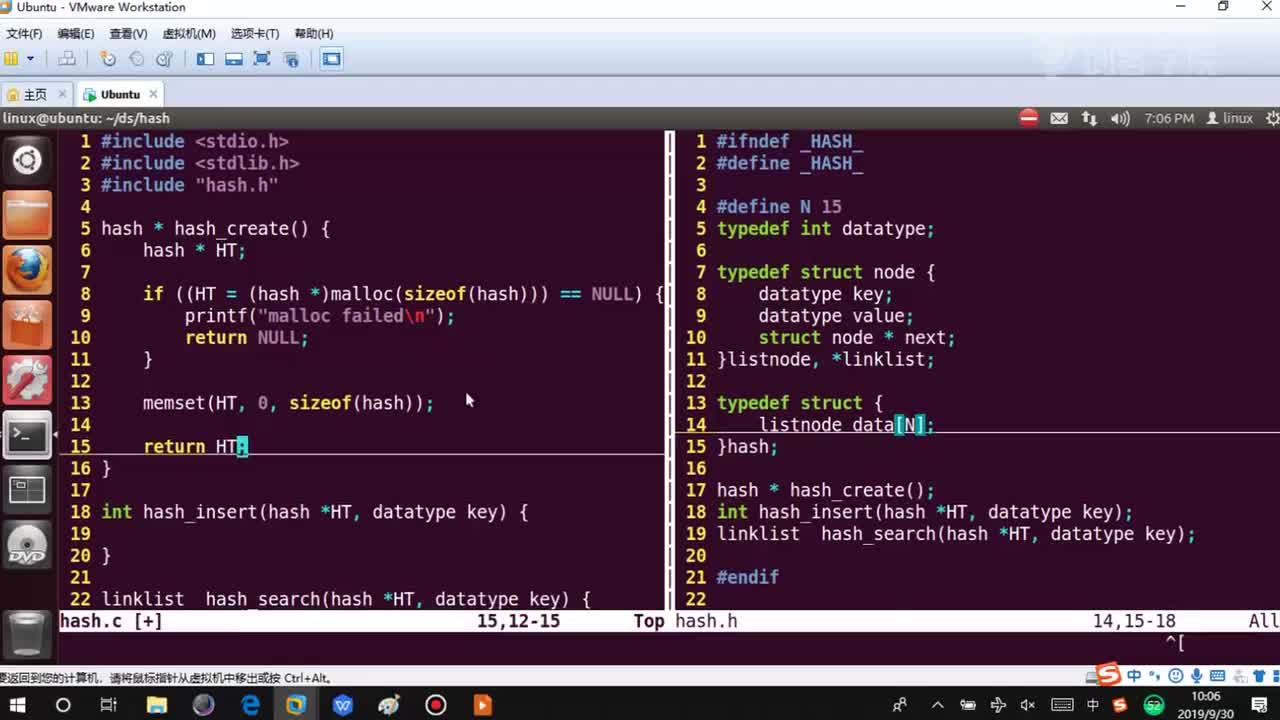Open the mail messaging indicator
This screenshot has width=1280, height=720.
[x=1059, y=118]
